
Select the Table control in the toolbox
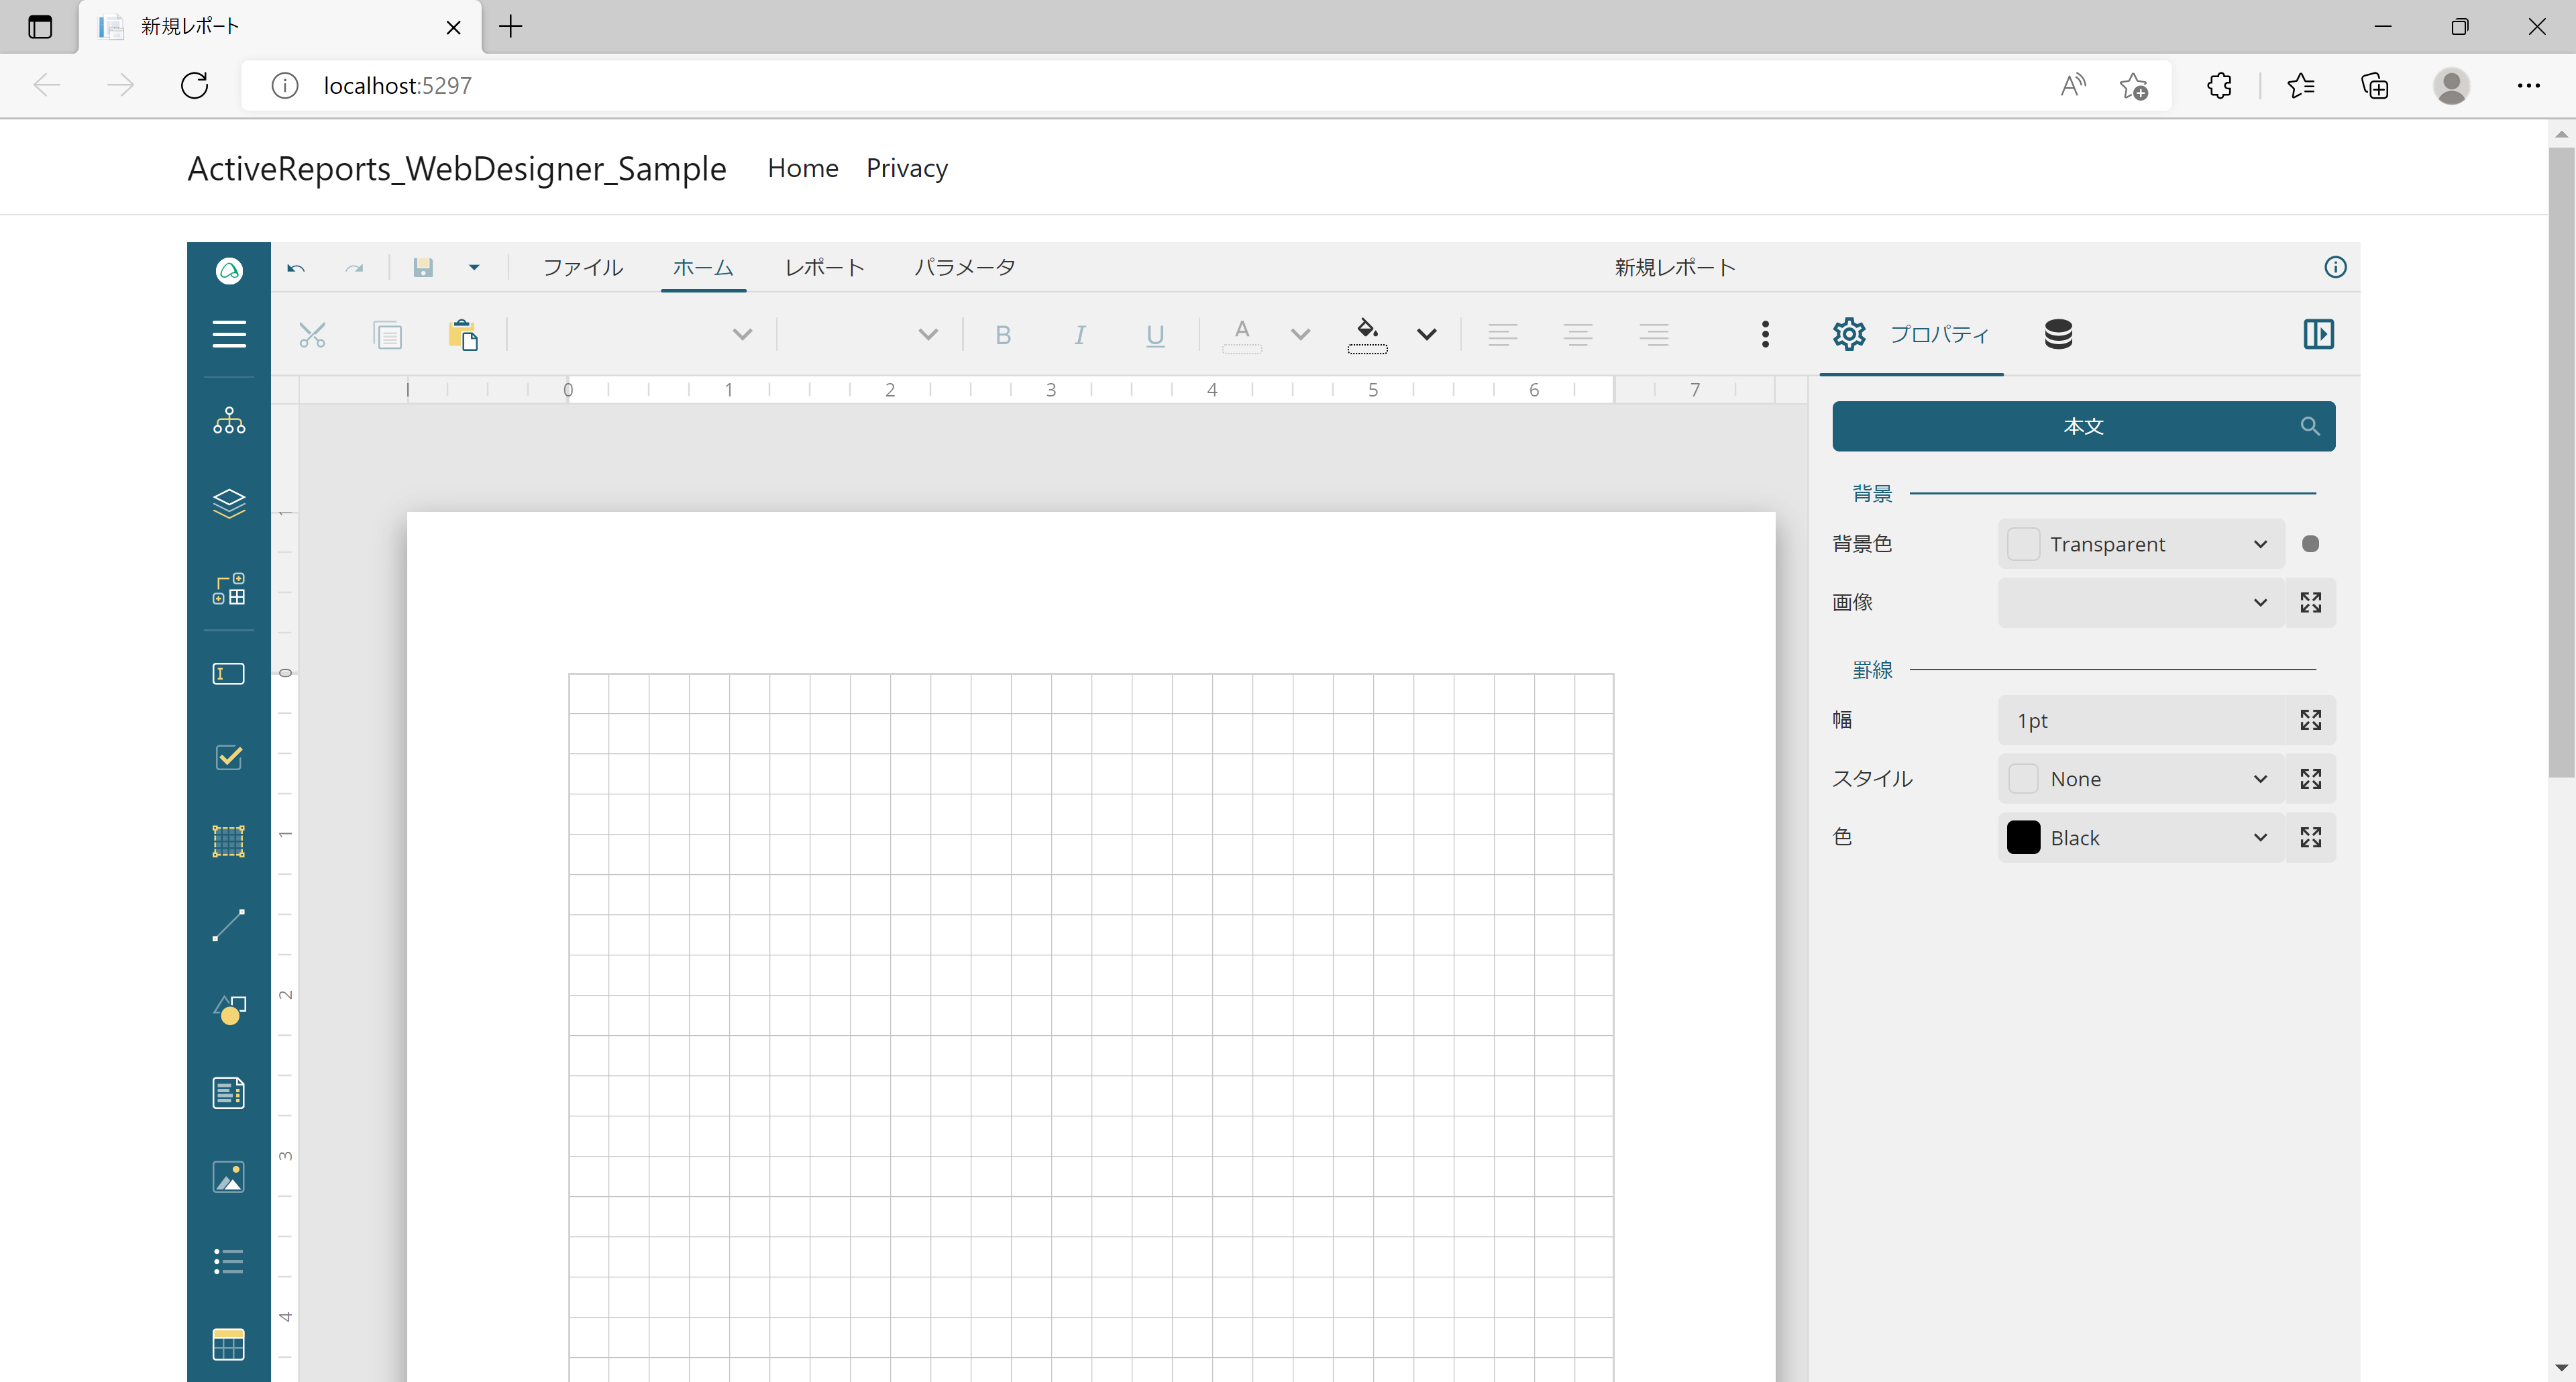(x=229, y=1345)
